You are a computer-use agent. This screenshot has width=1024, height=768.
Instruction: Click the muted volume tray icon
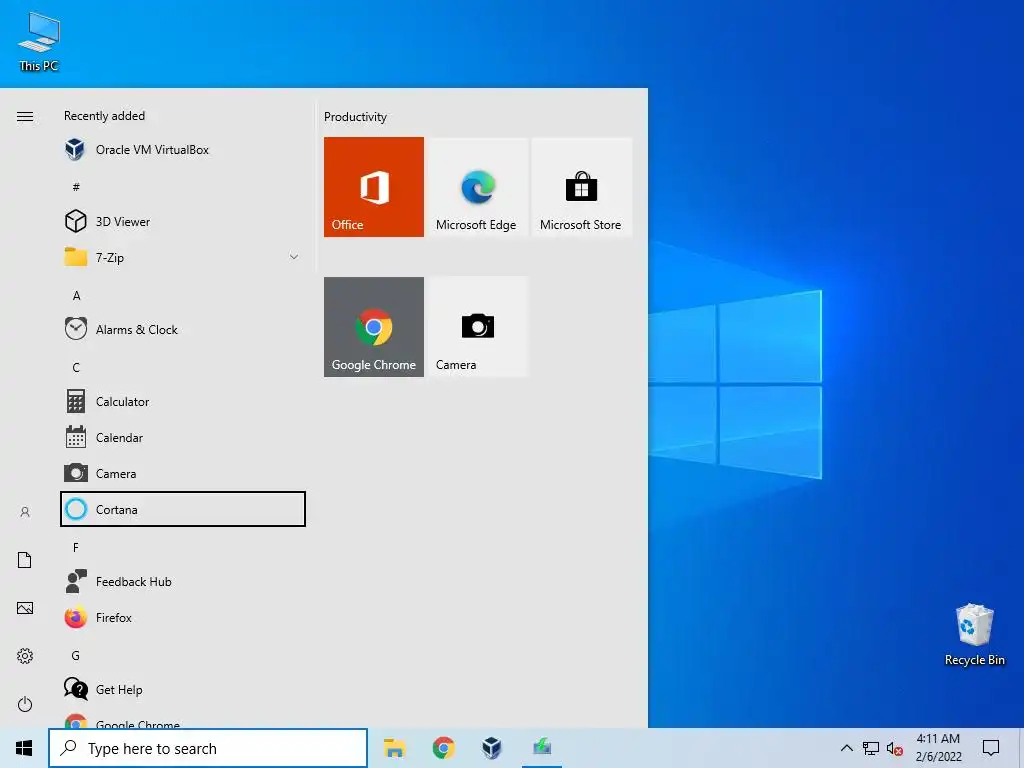pyautogui.click(x=895, y=749)
